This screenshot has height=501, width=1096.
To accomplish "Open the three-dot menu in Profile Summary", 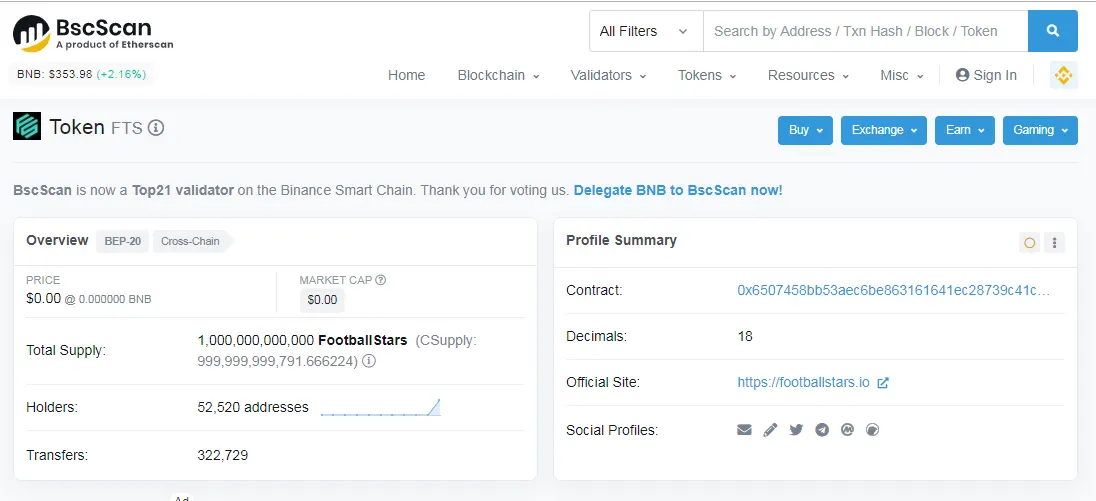I will [x=1055, y=243].
